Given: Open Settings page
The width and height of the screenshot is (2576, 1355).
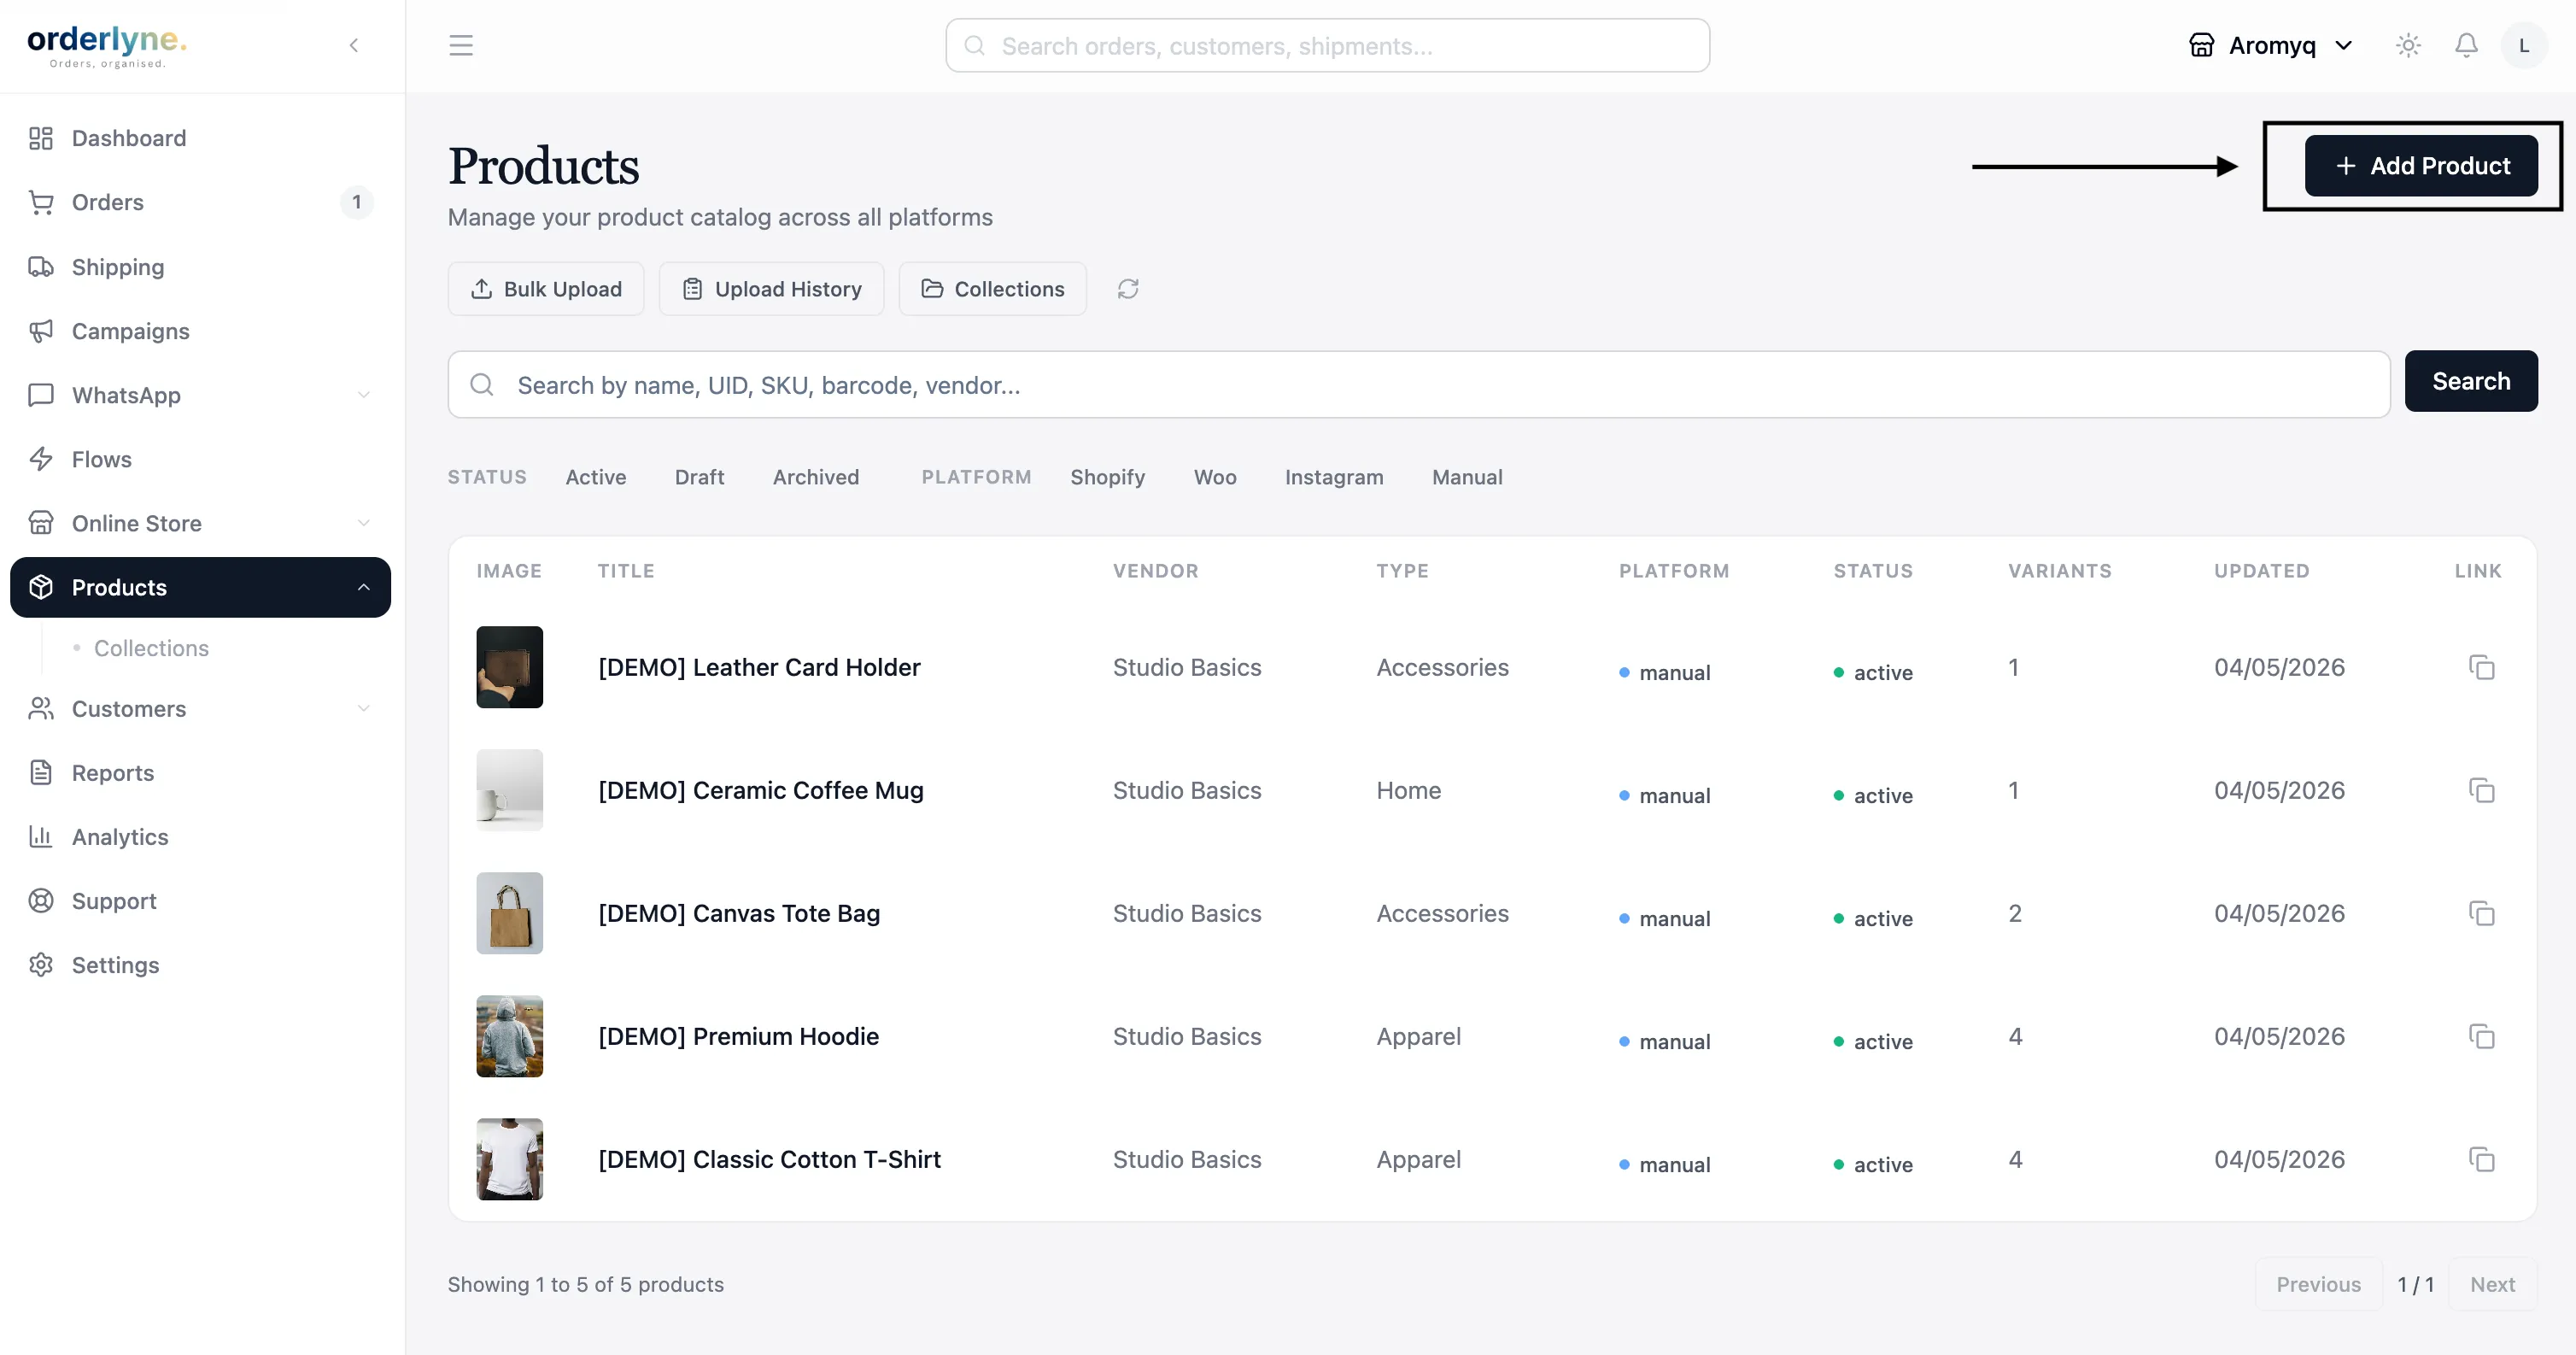Looking at the screenshot, I should coord(200,965).
